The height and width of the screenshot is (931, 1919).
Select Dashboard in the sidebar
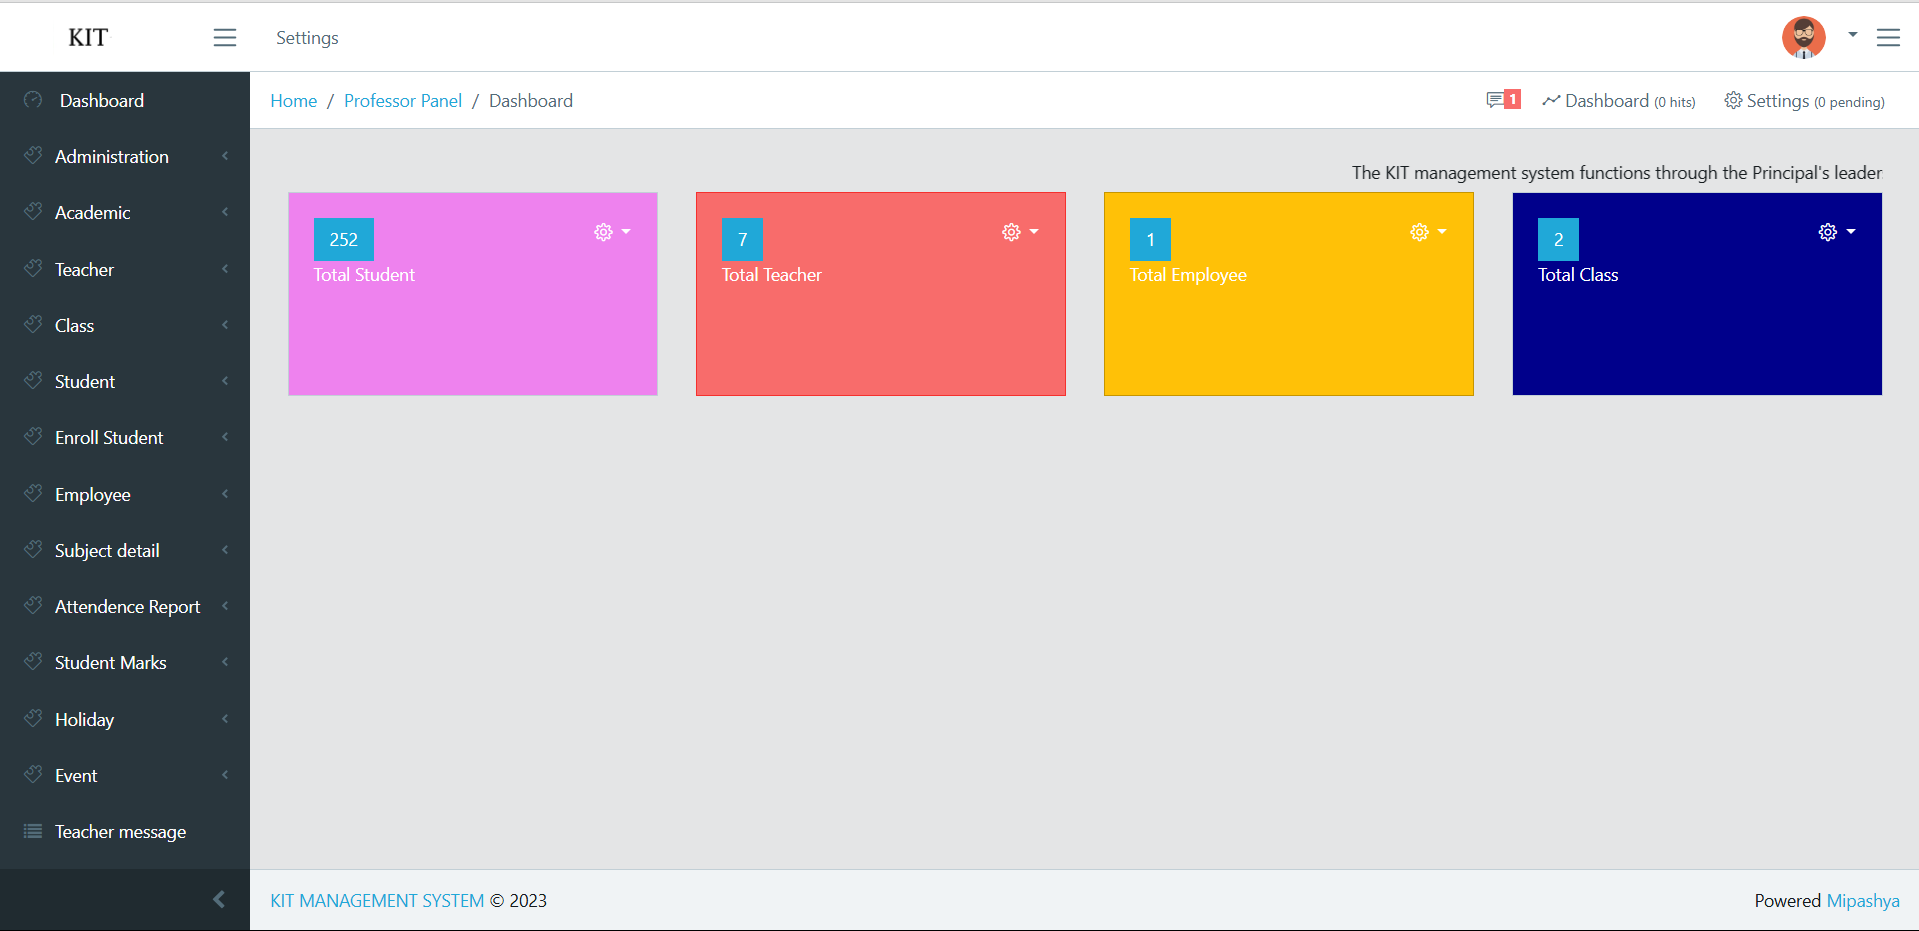101,101
